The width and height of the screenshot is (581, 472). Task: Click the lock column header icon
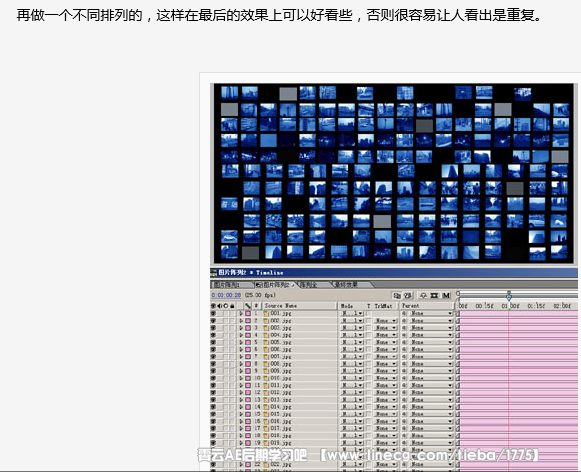232,306
